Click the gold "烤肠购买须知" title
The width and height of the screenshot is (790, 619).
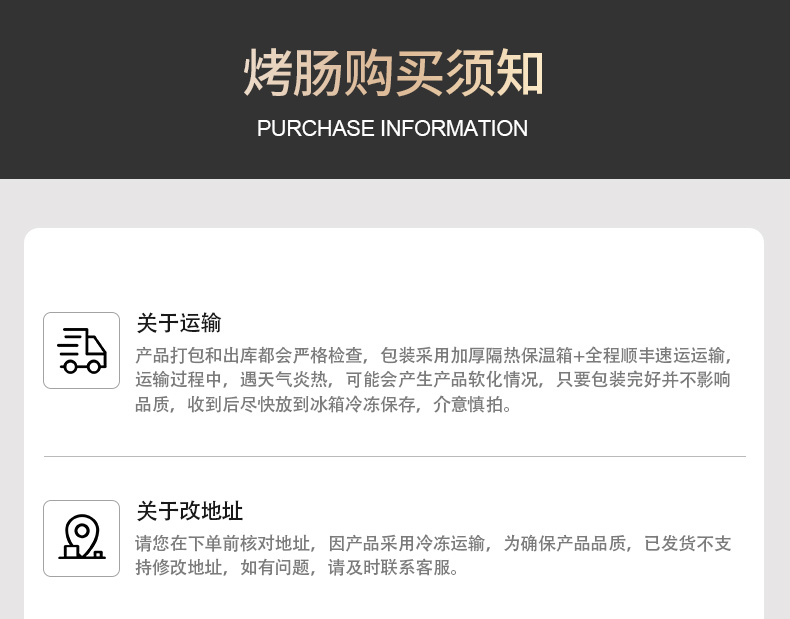click(x=394, y=73)
